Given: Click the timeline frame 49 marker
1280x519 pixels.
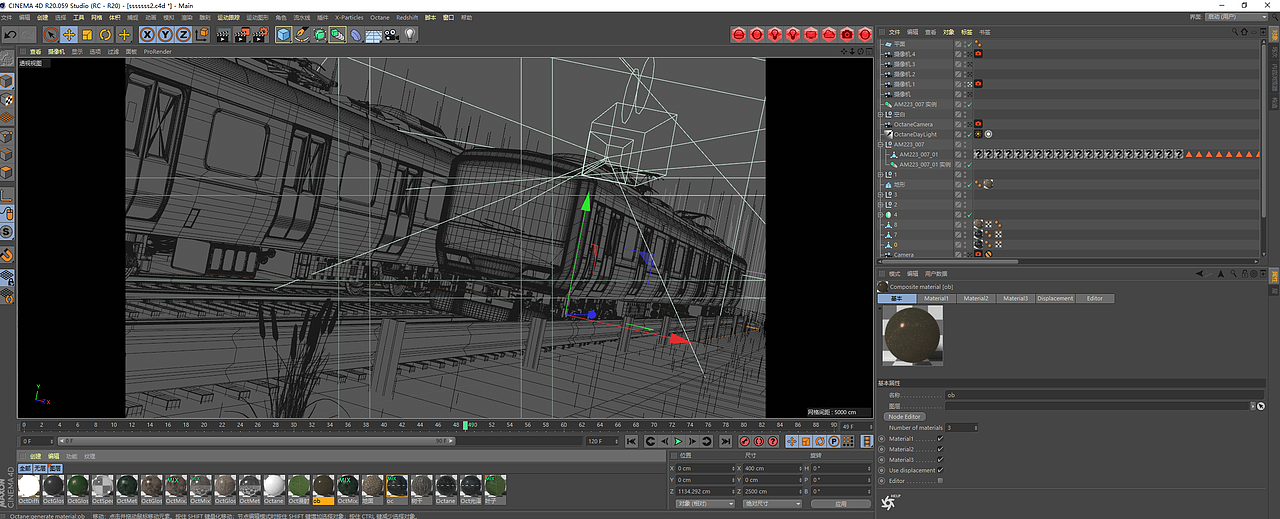Looking at the screenshot, I should coord(466,426).
